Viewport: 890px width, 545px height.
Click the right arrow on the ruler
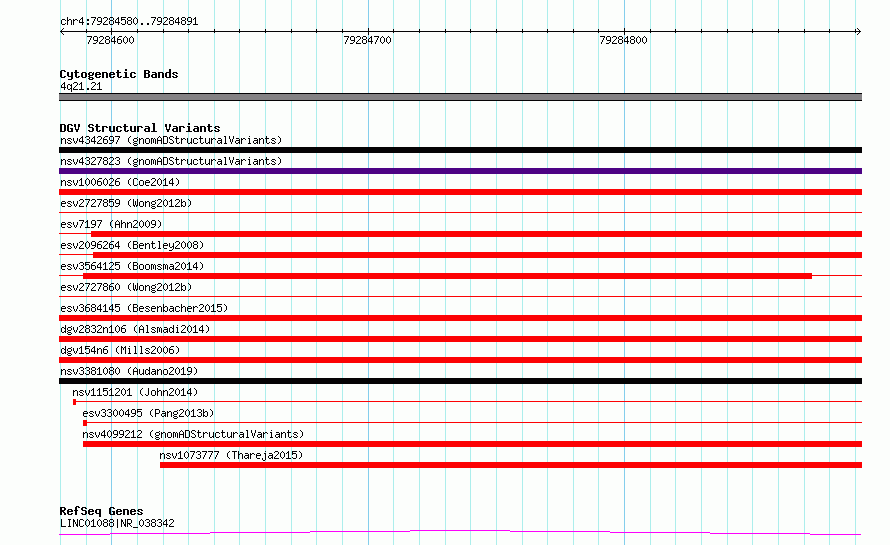pyautogui.click(x=858, y=32)
